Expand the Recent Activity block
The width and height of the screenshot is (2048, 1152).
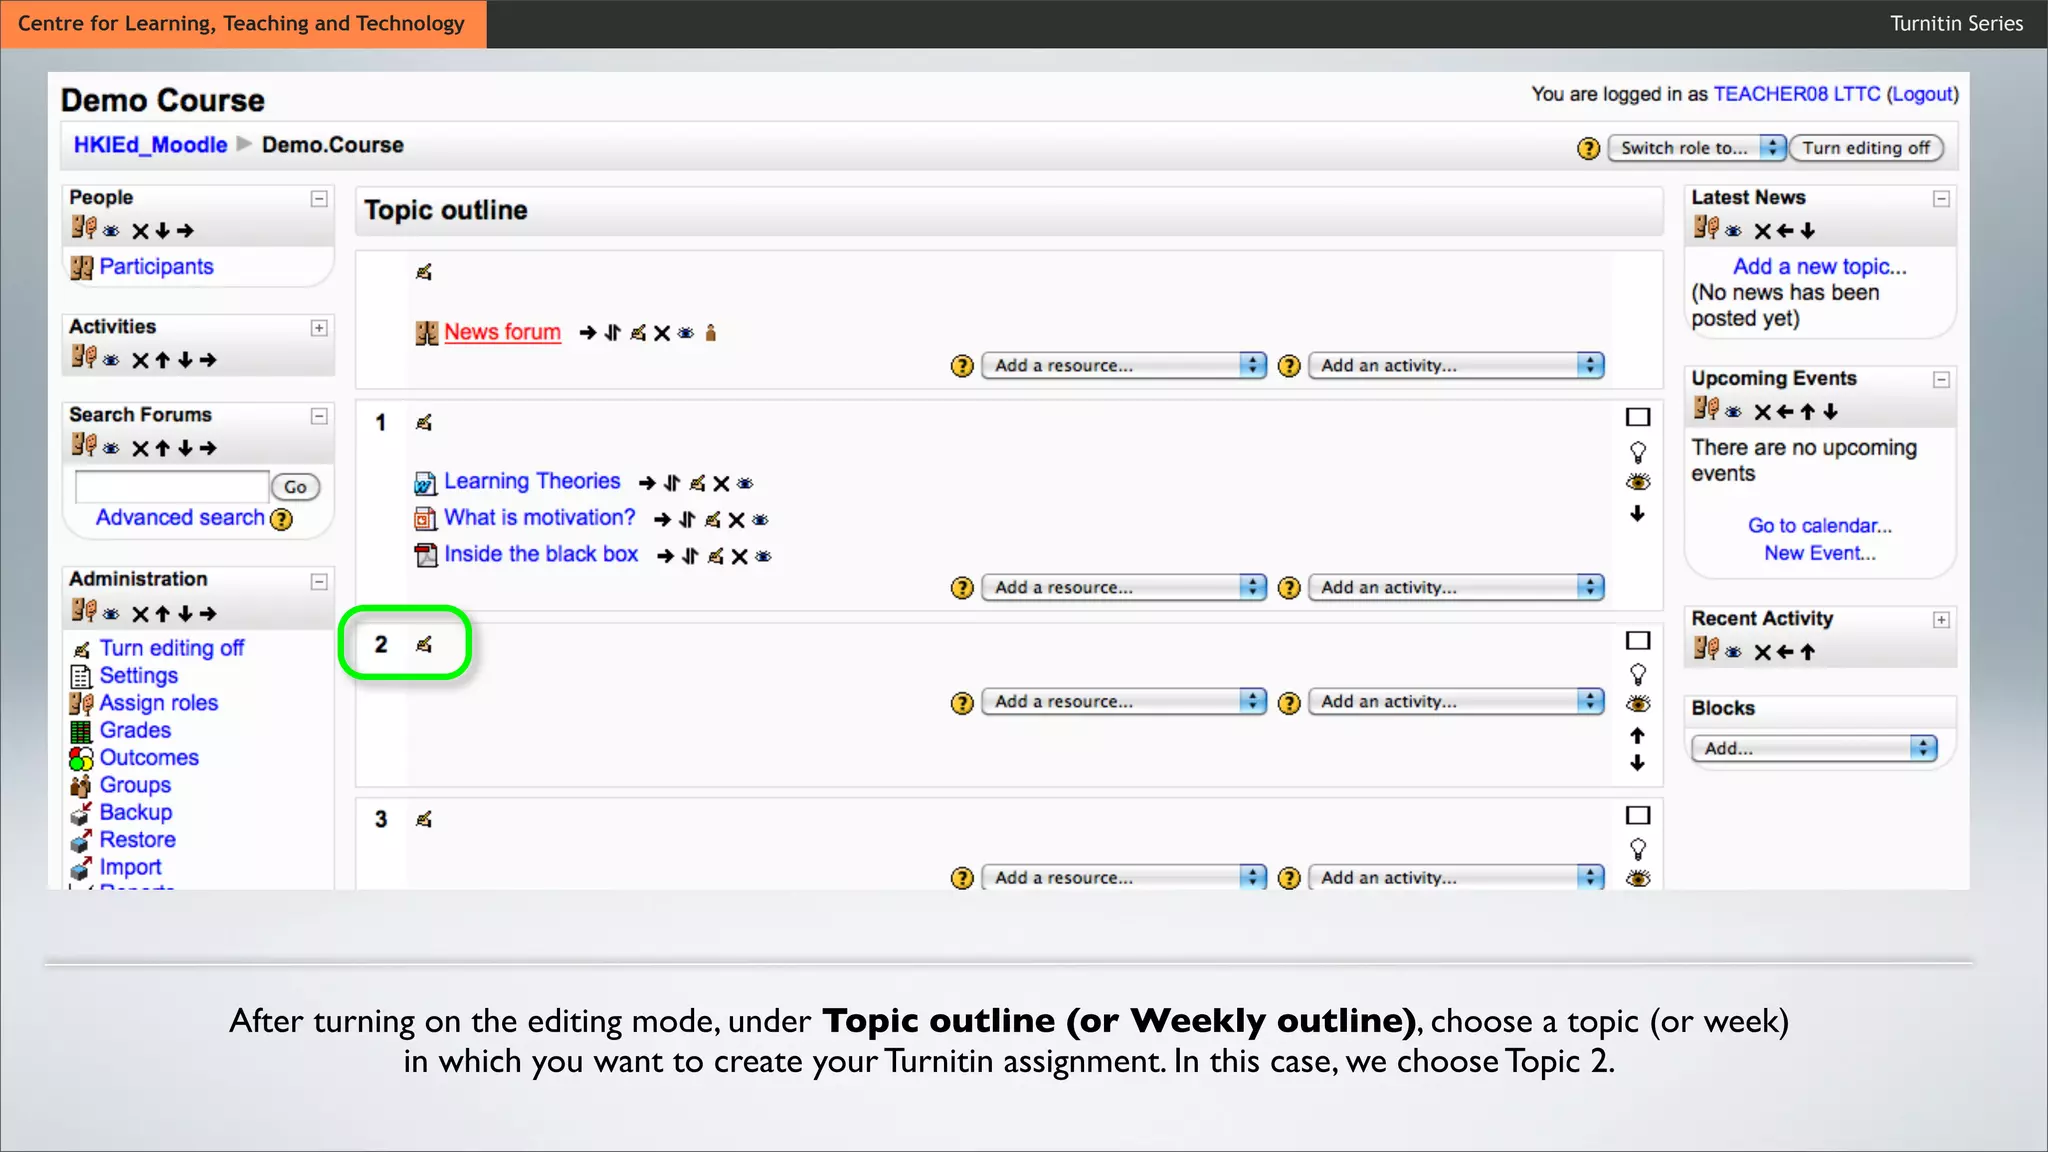pyautogui.click(x=1941, y=620)
